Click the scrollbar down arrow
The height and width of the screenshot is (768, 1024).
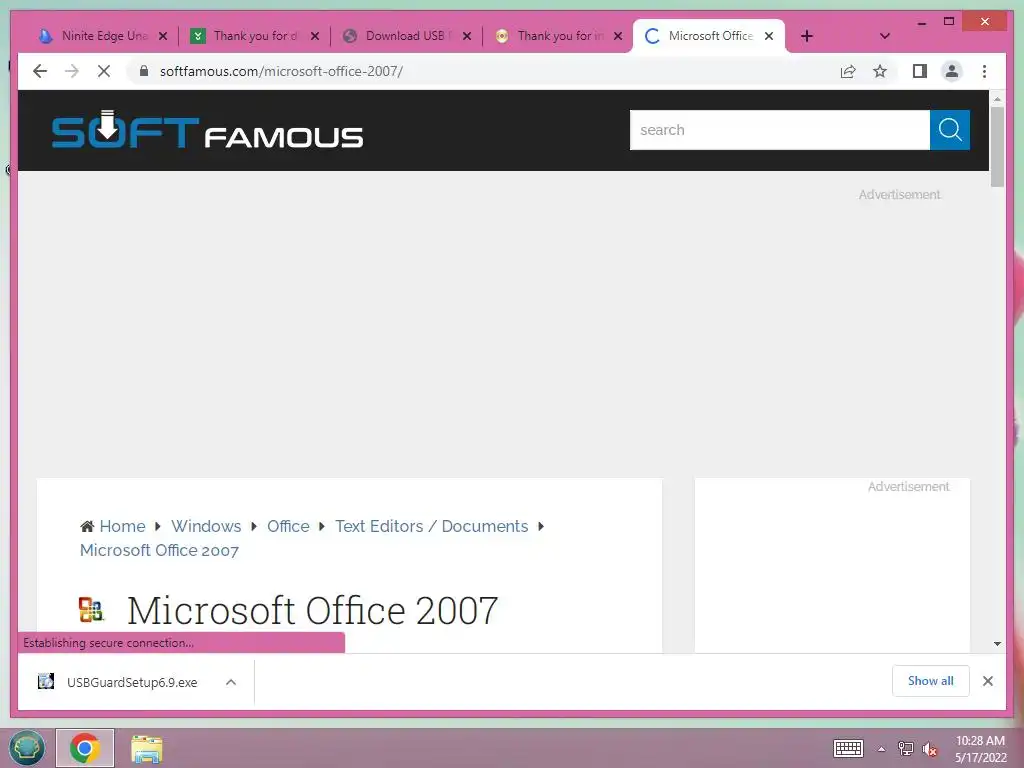[997, 644]
